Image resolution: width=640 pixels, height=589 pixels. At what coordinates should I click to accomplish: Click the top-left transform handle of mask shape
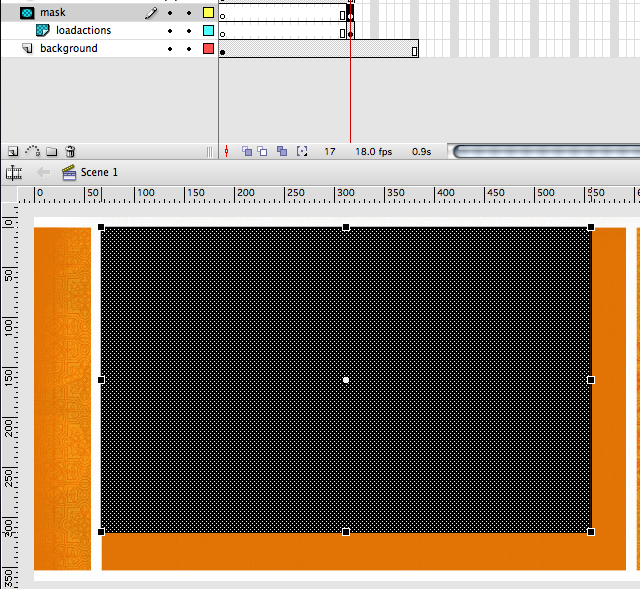(x=101, y=227)
